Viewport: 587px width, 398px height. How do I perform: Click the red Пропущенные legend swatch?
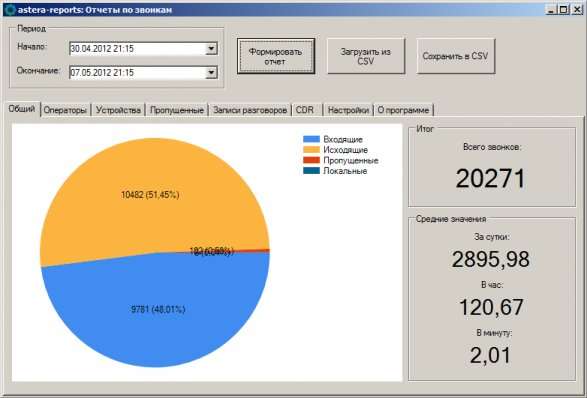pos(311,160)
